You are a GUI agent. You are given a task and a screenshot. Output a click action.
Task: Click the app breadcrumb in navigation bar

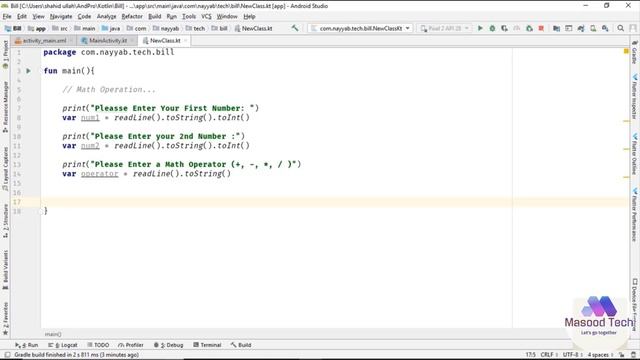(x=37, y=29)
